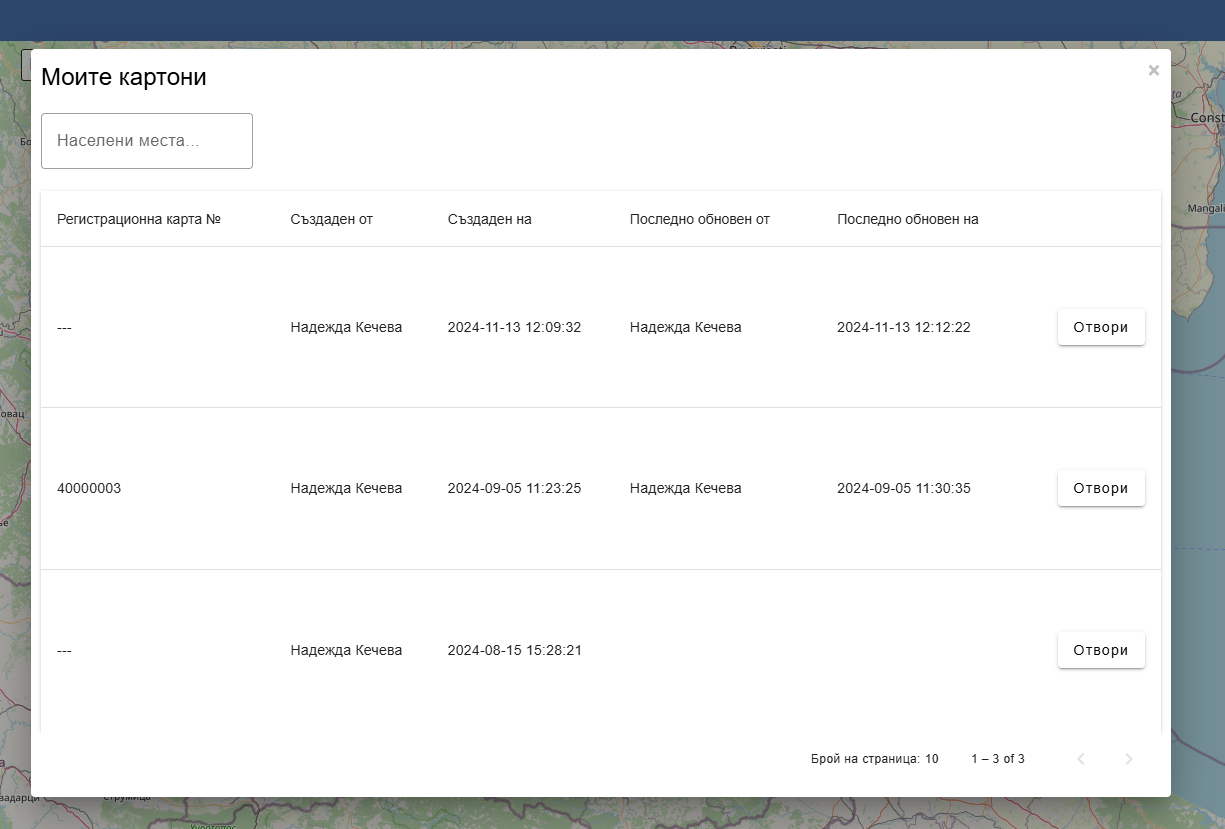Select registration number 40000003 cell
This screenshot has height=829, width=1225.
tap(89, 488)
